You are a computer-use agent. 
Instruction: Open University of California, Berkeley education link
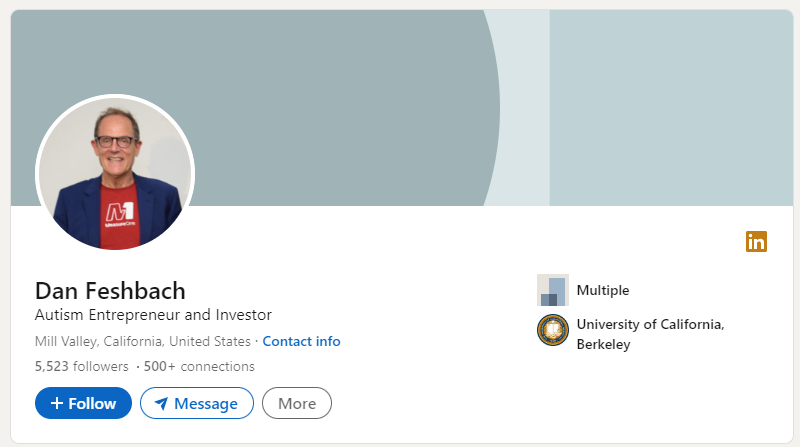click(651, 334)
